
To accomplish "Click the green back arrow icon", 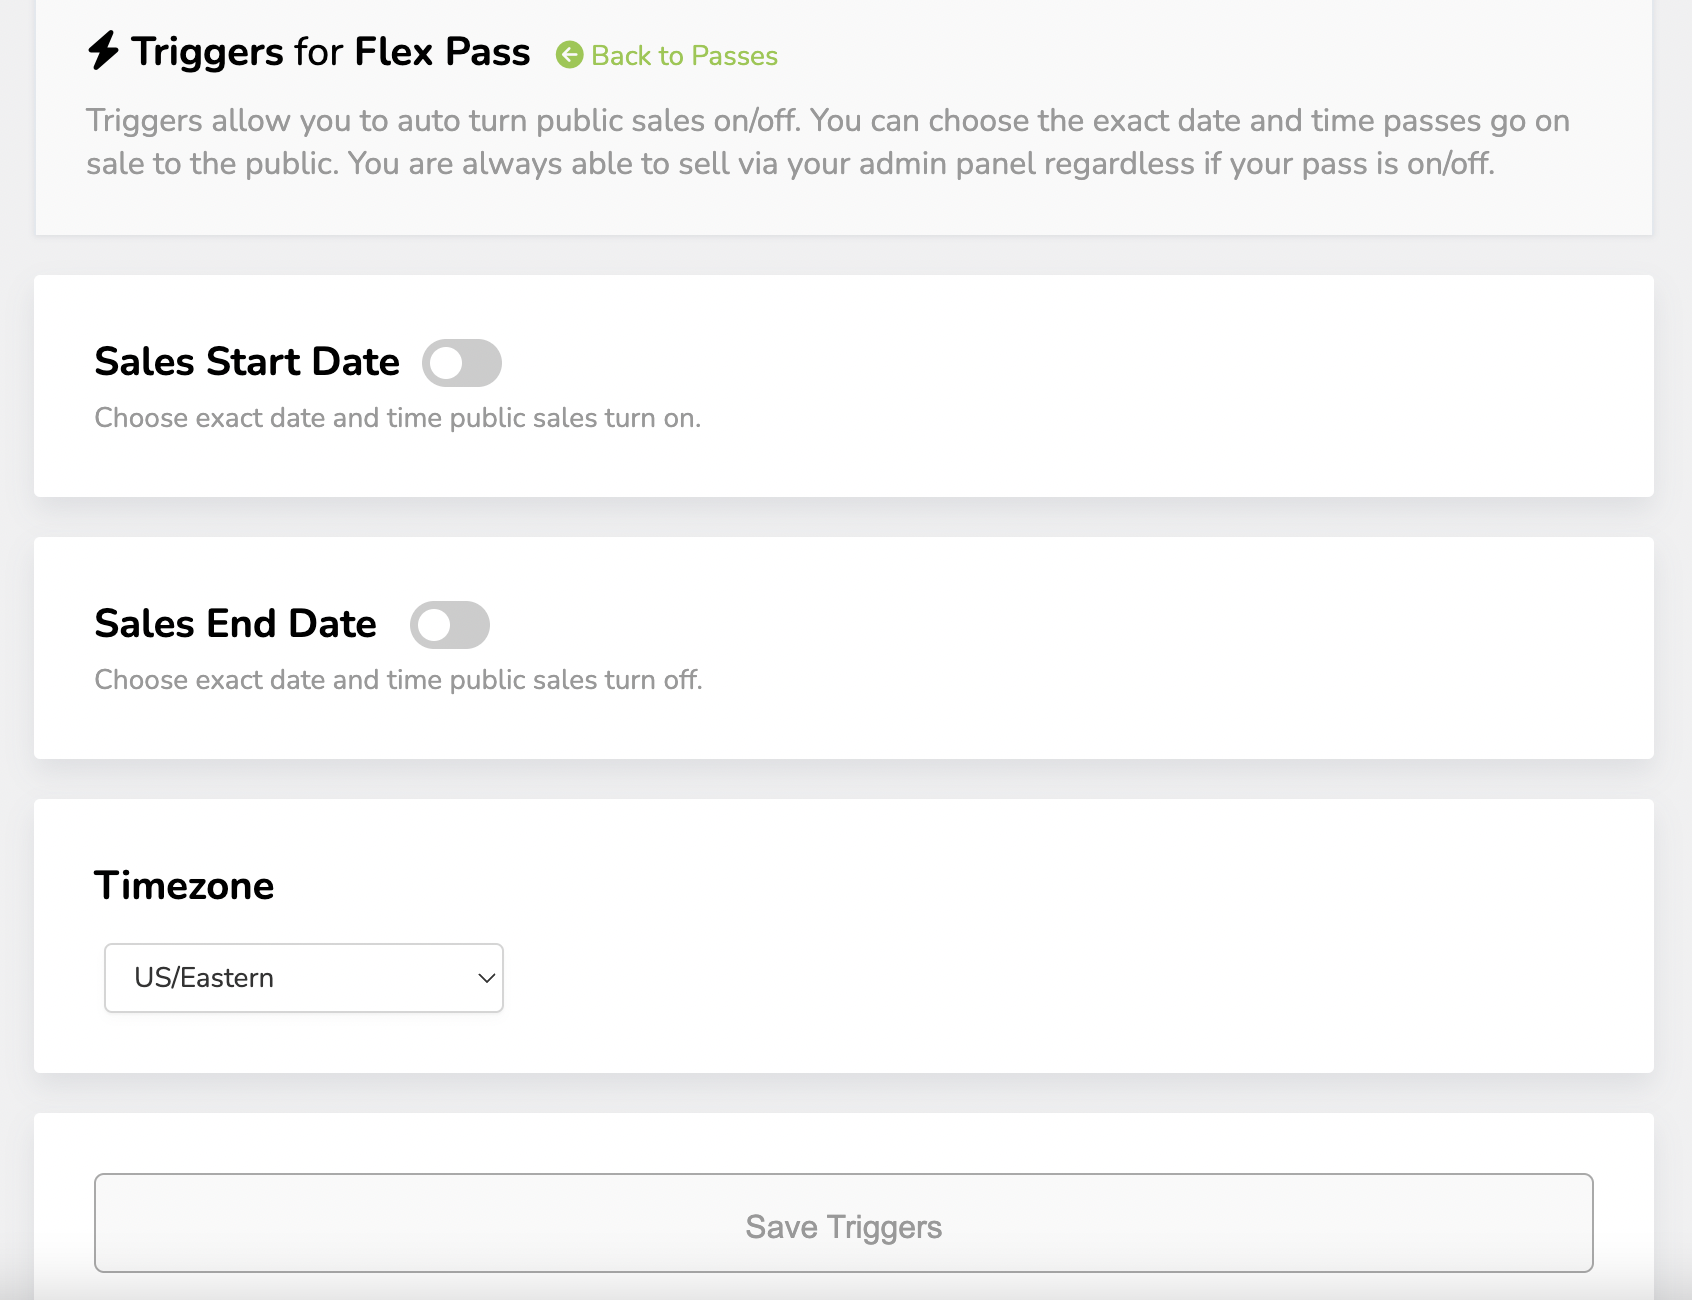I will click(x=569, y=55).
